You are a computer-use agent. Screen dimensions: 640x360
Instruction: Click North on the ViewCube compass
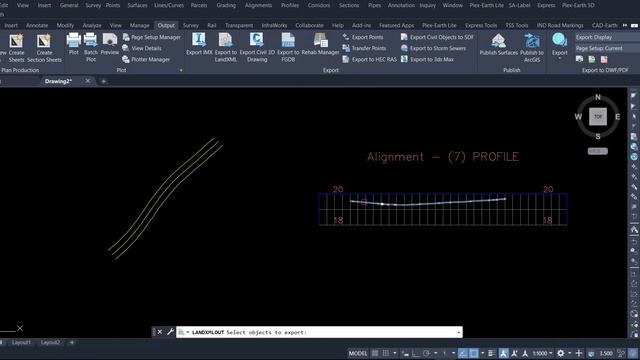click(598, 97)
